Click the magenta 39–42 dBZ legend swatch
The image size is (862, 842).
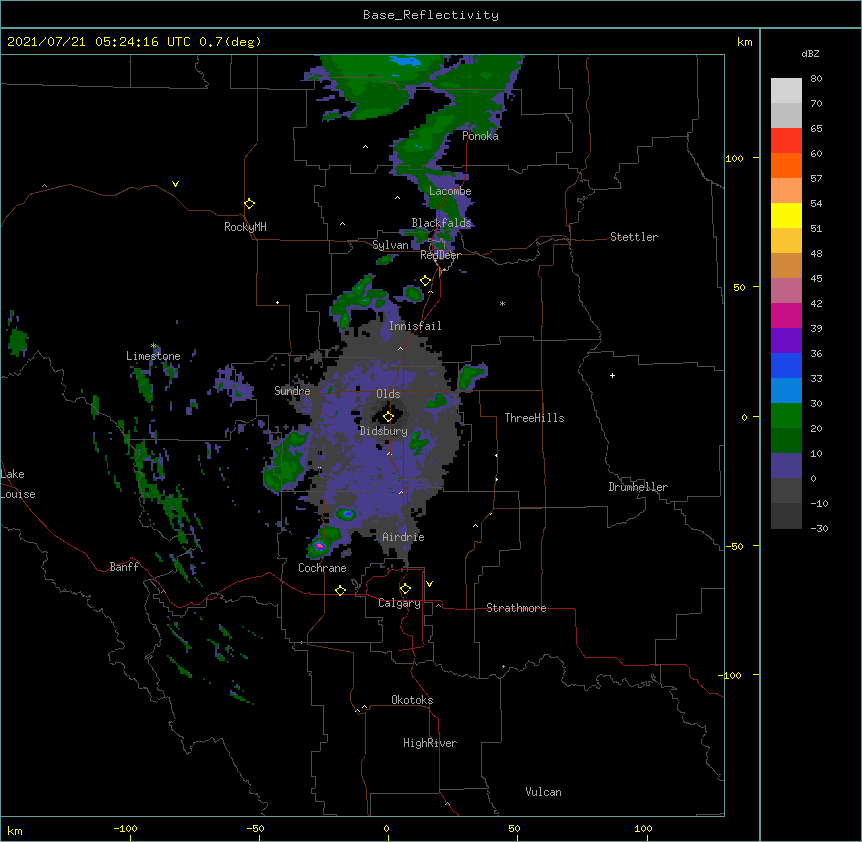[x=786, y=315]
